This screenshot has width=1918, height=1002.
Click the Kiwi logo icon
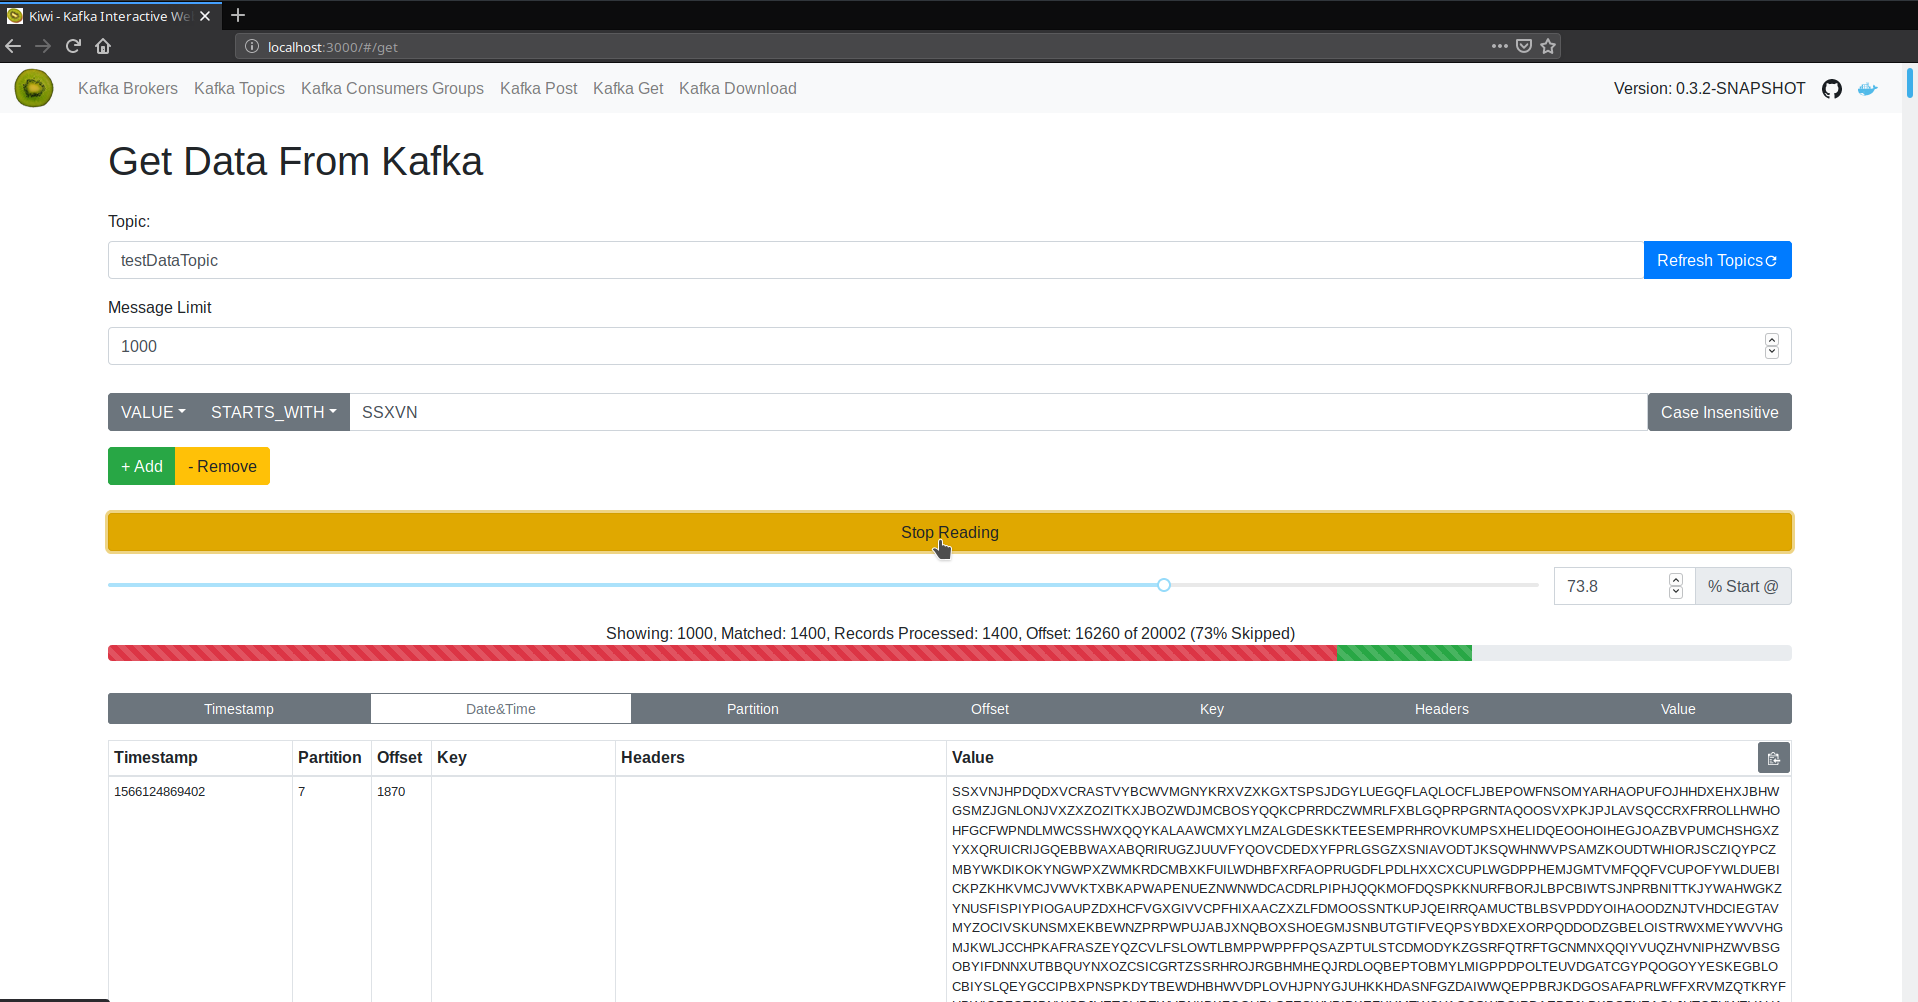tap(34, 88)
